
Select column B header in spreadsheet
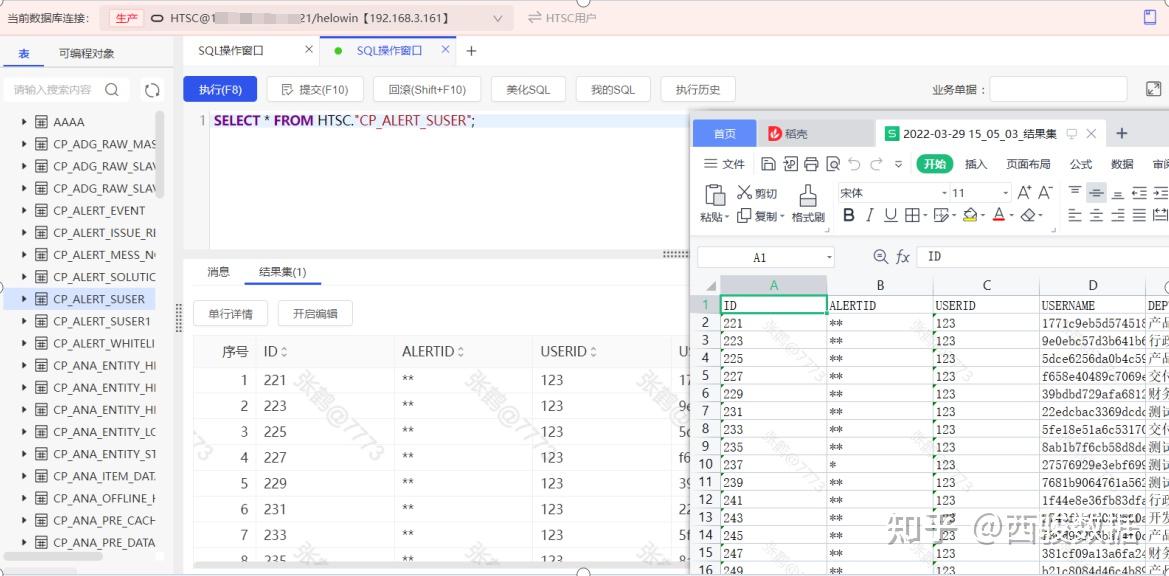pos(880,285)
